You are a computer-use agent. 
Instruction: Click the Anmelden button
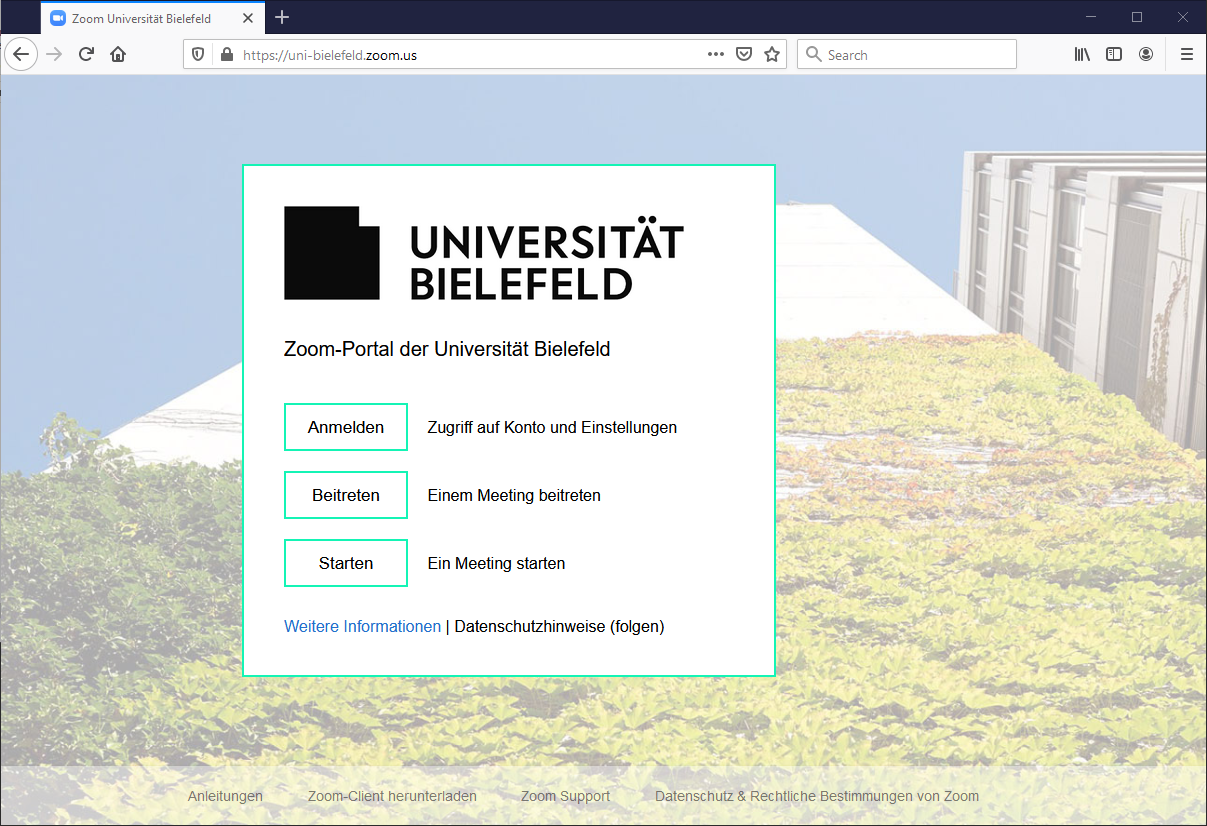346,427
